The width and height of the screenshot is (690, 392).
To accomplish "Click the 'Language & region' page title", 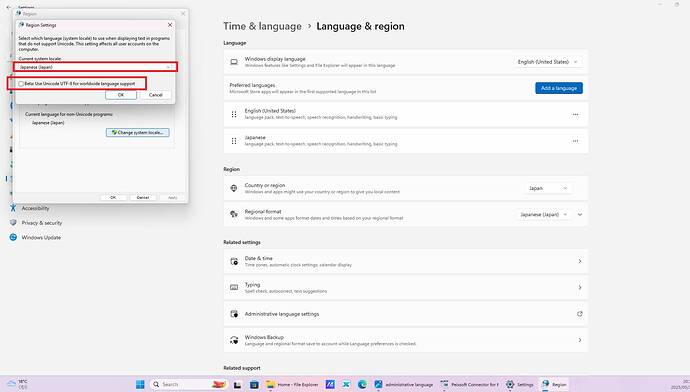I will point(360,26).
